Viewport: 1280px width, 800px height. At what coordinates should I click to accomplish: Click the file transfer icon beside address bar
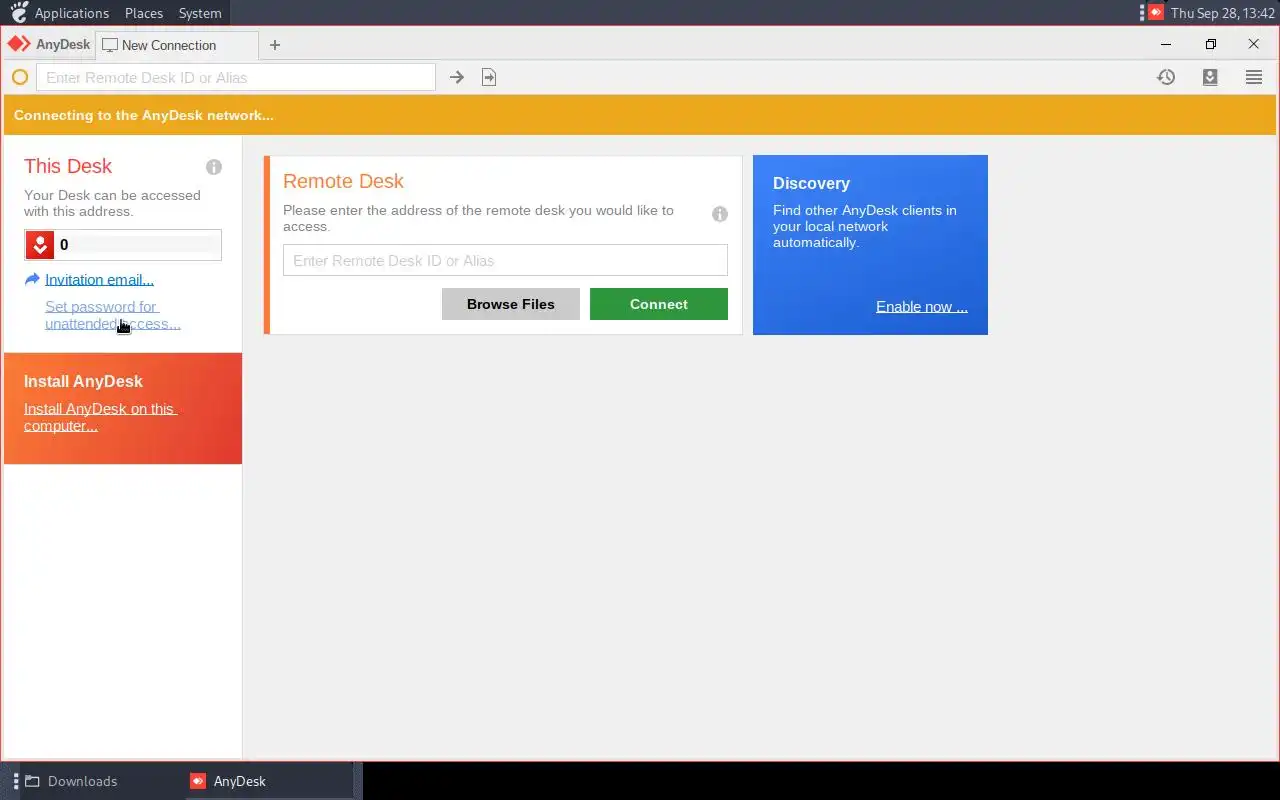(489, 77)
